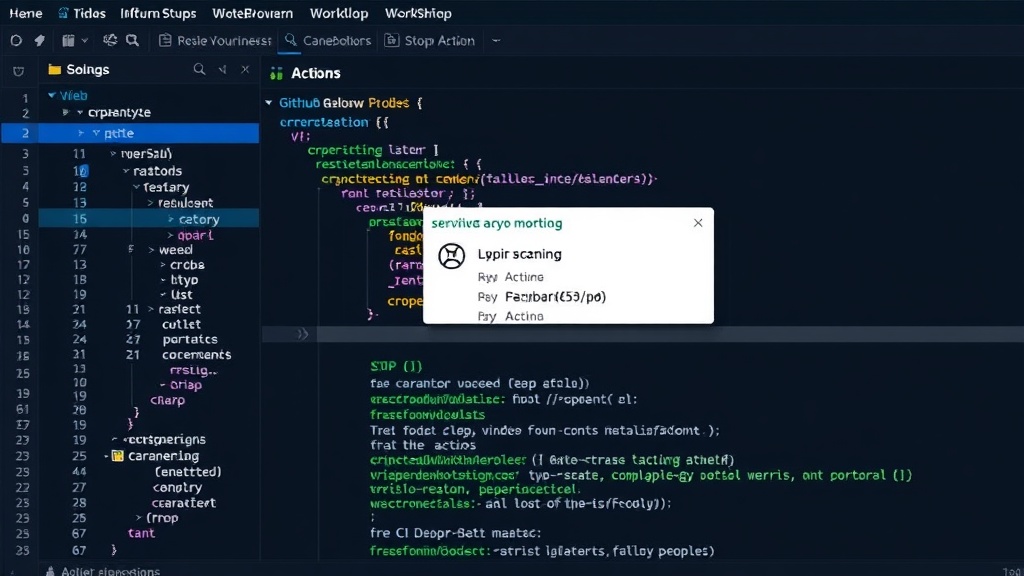The width and height of the screenshot is (1024, 576).
Task: Open the toolbar overflow dropdown arrow
Action: coord(496,40)
